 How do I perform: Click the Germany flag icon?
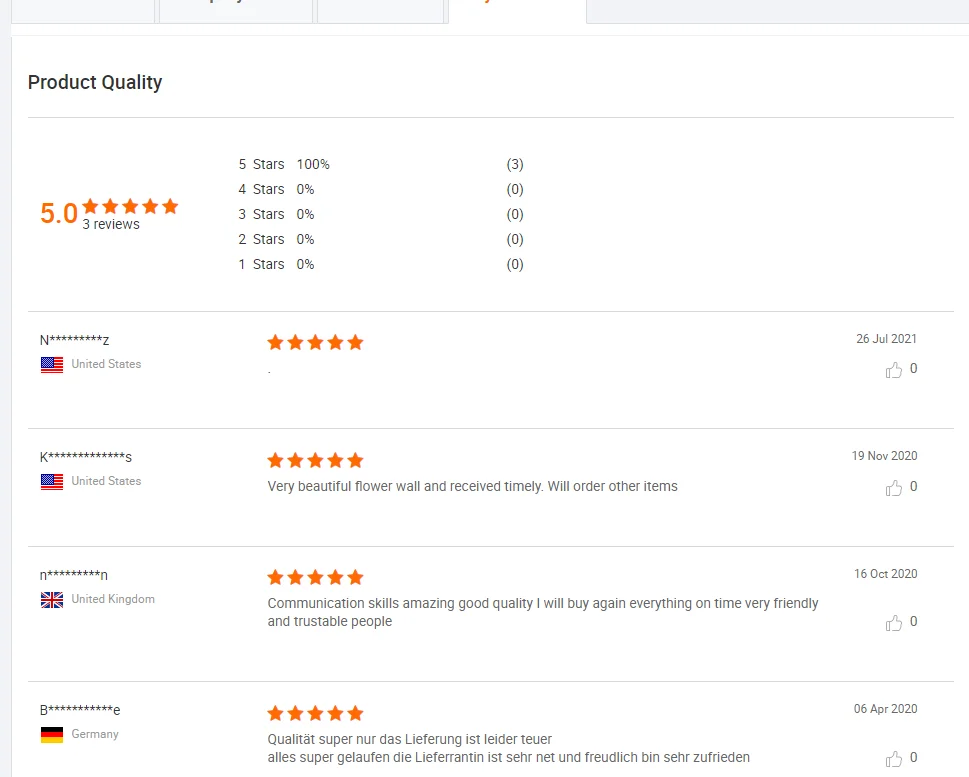pyautogui.click(x=52, y=735)
